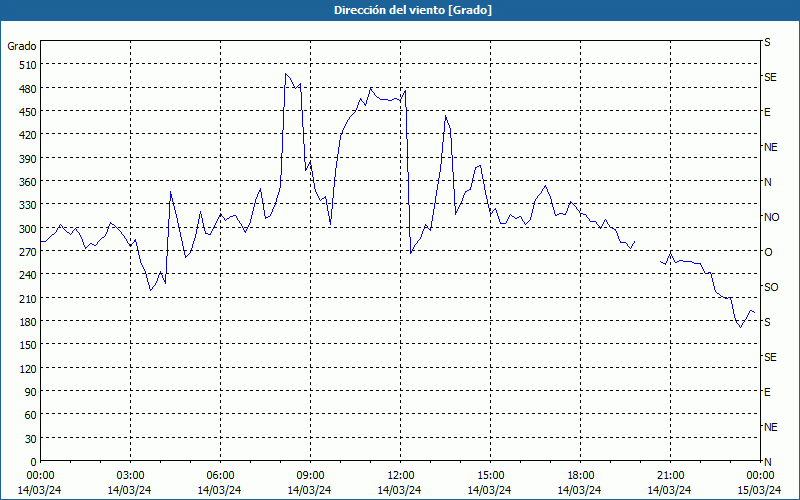Select the 420 degree axis label
The width and height of the screenshot is (800, 500).
tap(29, 135)
